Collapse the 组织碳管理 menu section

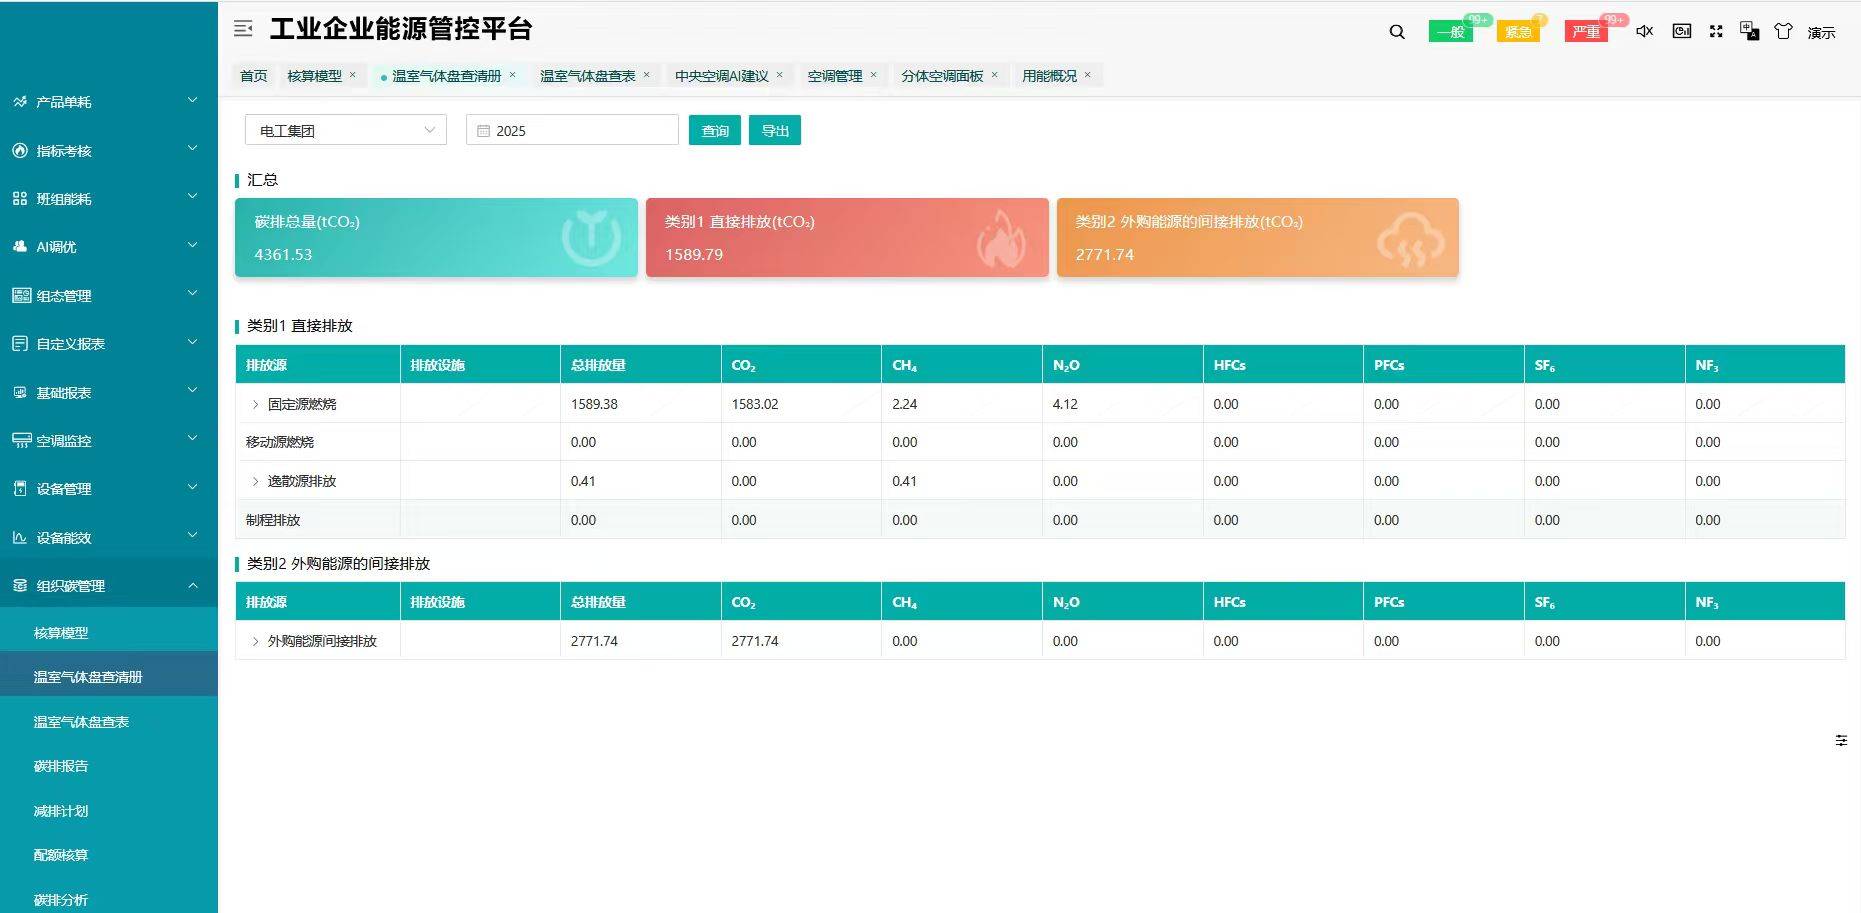(x=108, y=585)
